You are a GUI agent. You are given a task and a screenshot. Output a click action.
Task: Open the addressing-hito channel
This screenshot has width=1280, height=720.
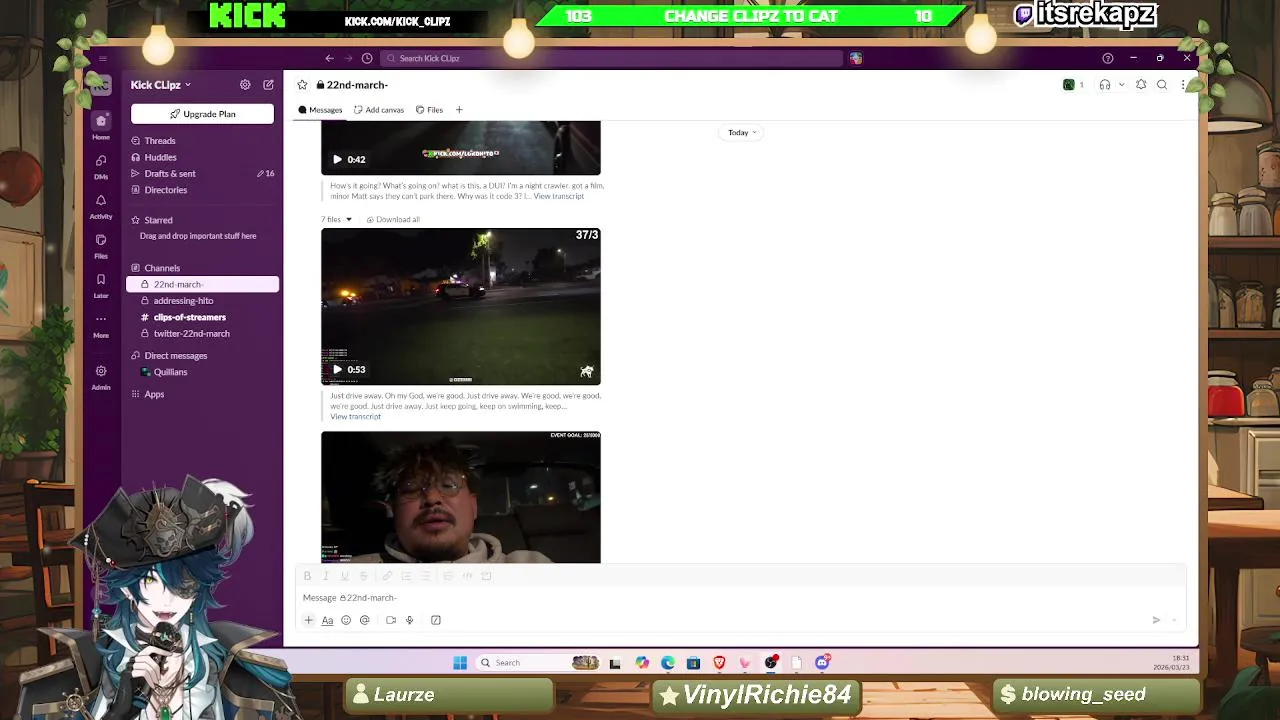[183, 301]
